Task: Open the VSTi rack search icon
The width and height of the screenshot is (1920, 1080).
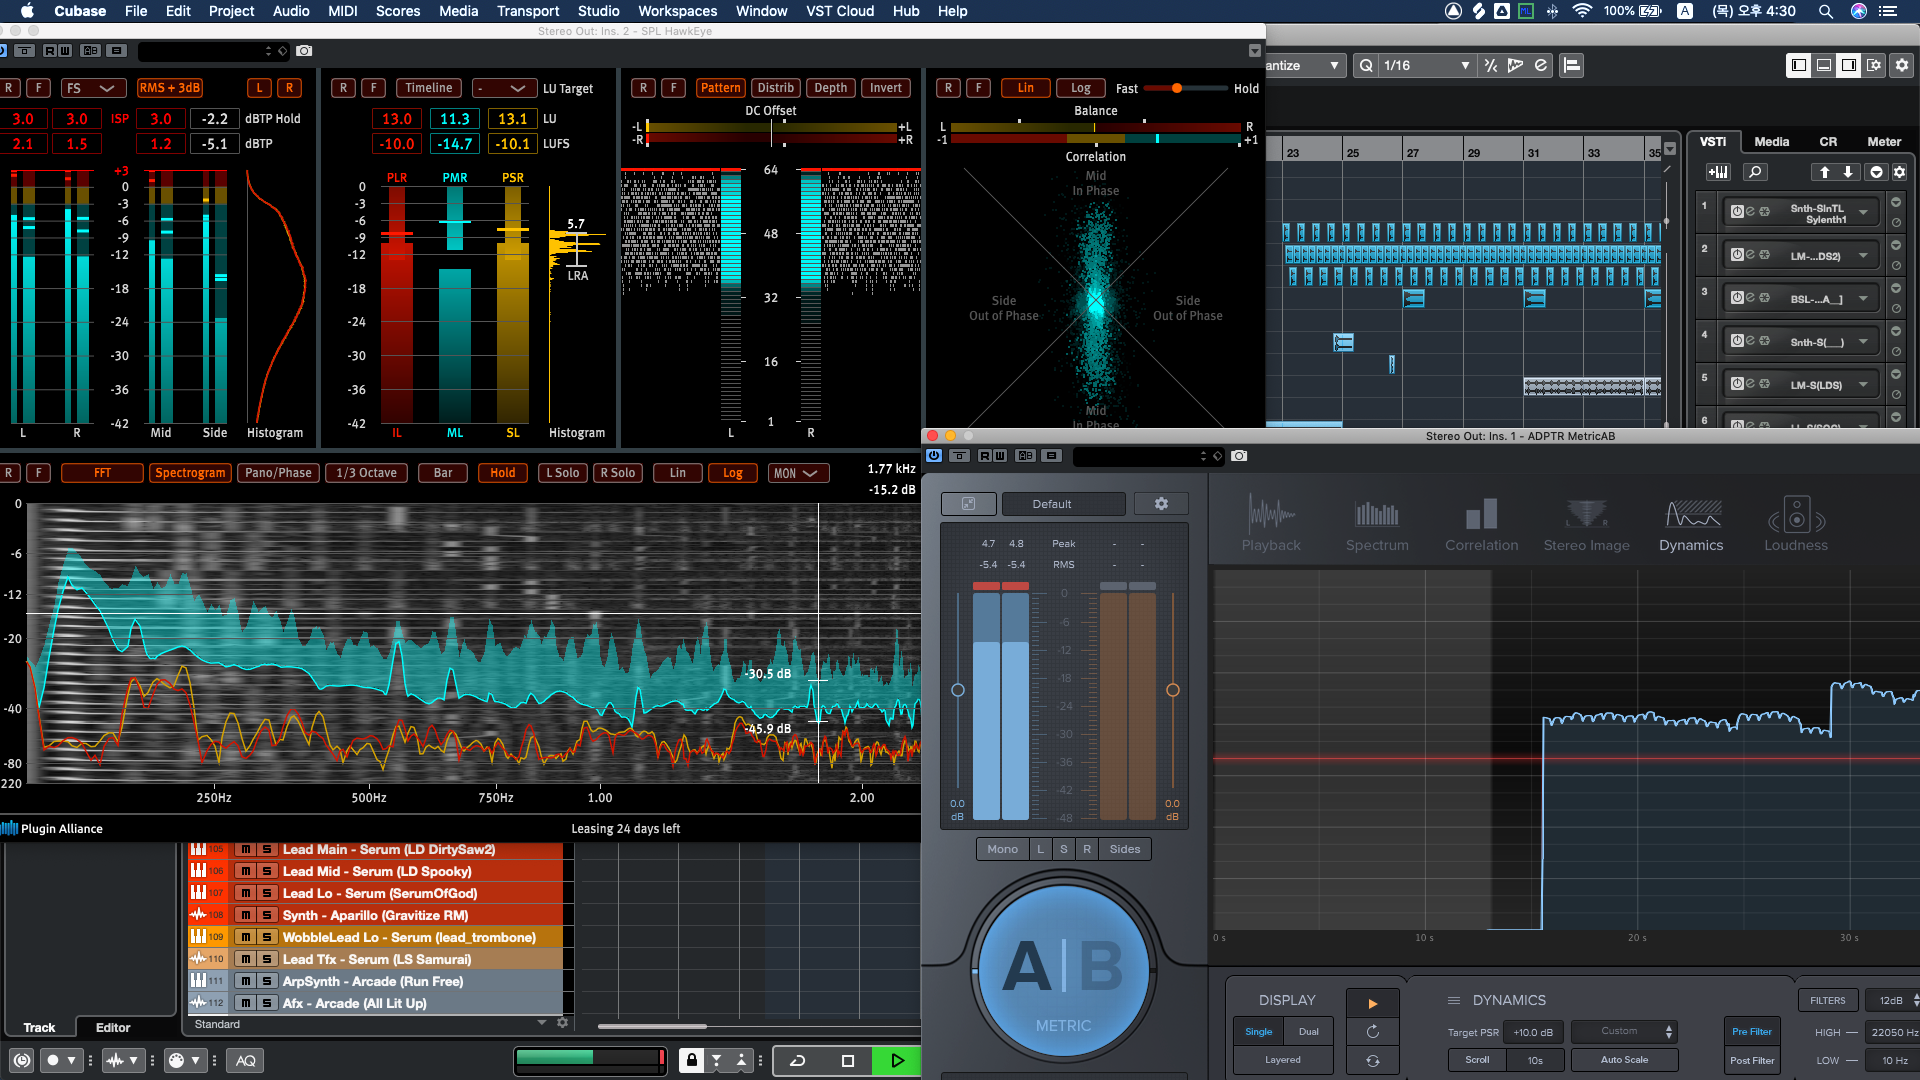Action: pyautogui.click(x=1754, y=172)
